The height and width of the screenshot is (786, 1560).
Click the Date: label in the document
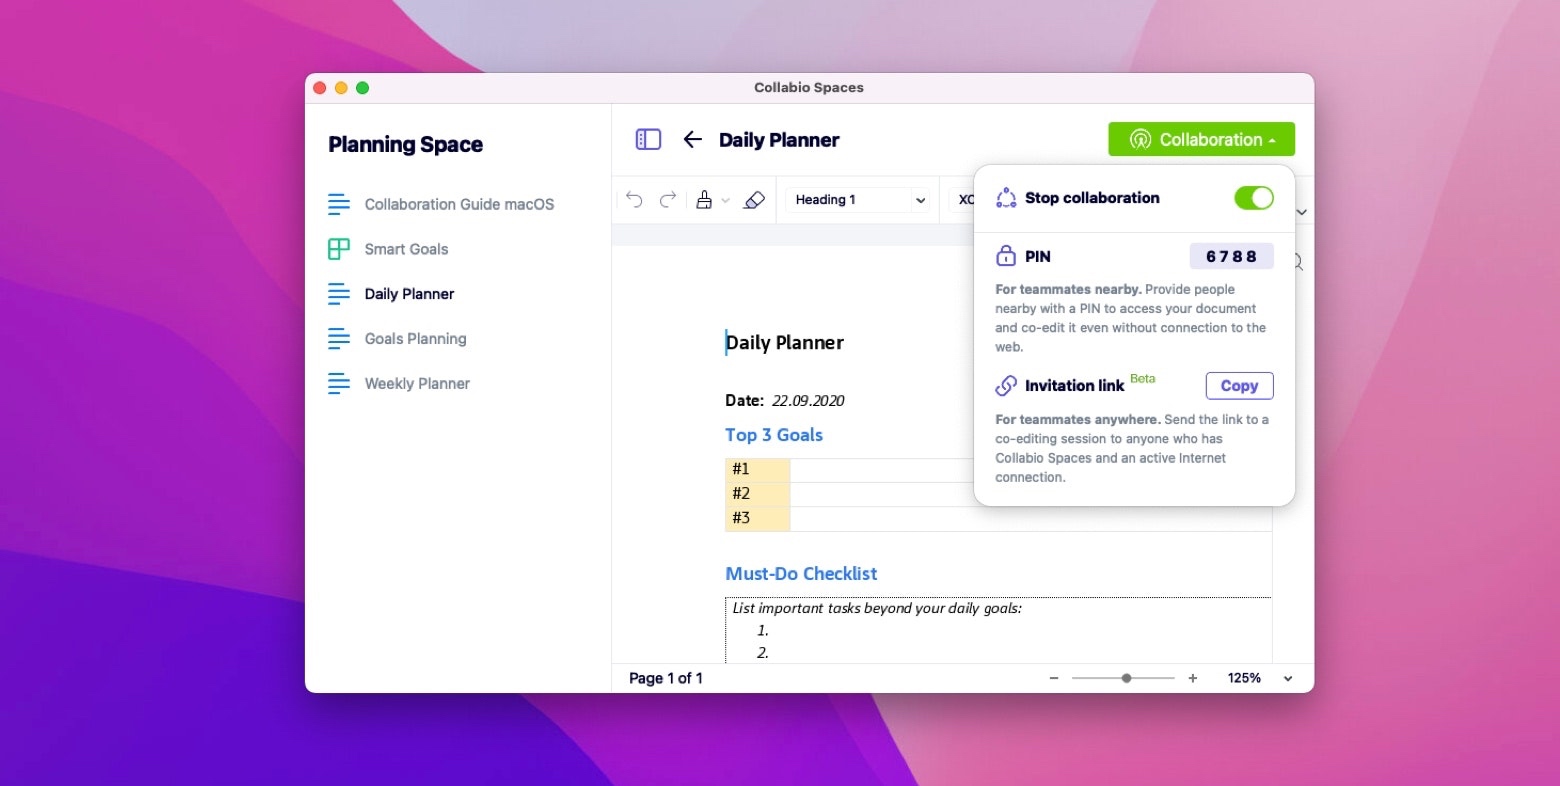pos(745,401)
